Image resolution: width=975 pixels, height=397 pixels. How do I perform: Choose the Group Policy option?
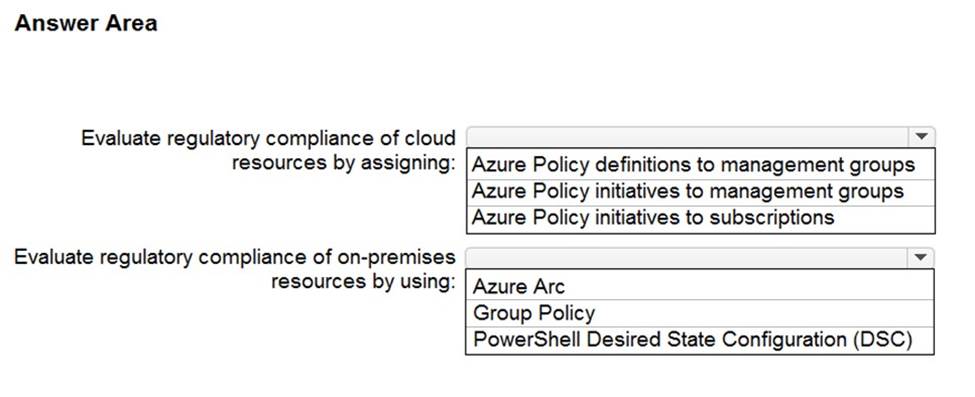700,313
